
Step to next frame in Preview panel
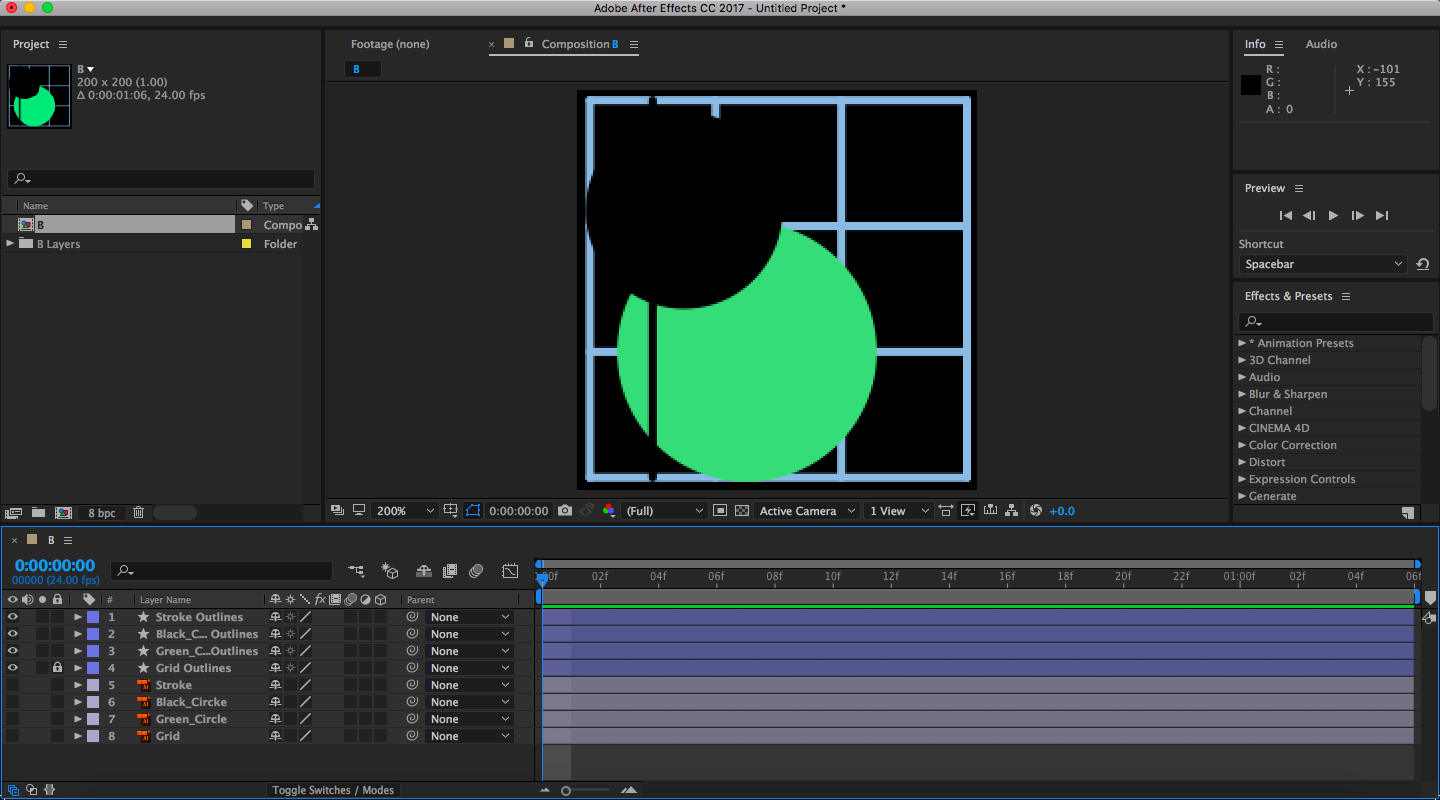[1357, 215]
